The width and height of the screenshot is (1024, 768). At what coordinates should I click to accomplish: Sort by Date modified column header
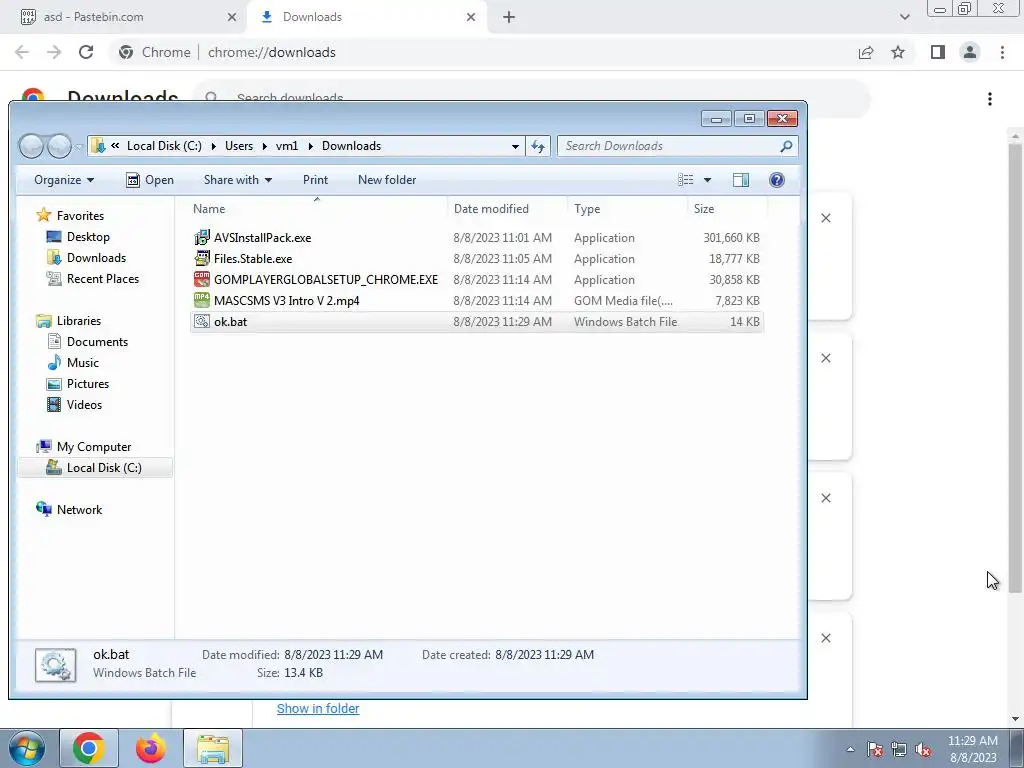coord(507,209)
